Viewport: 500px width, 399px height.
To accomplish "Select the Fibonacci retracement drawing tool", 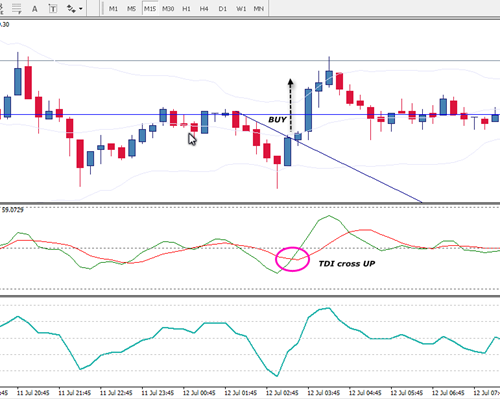I will pos(16,8).
